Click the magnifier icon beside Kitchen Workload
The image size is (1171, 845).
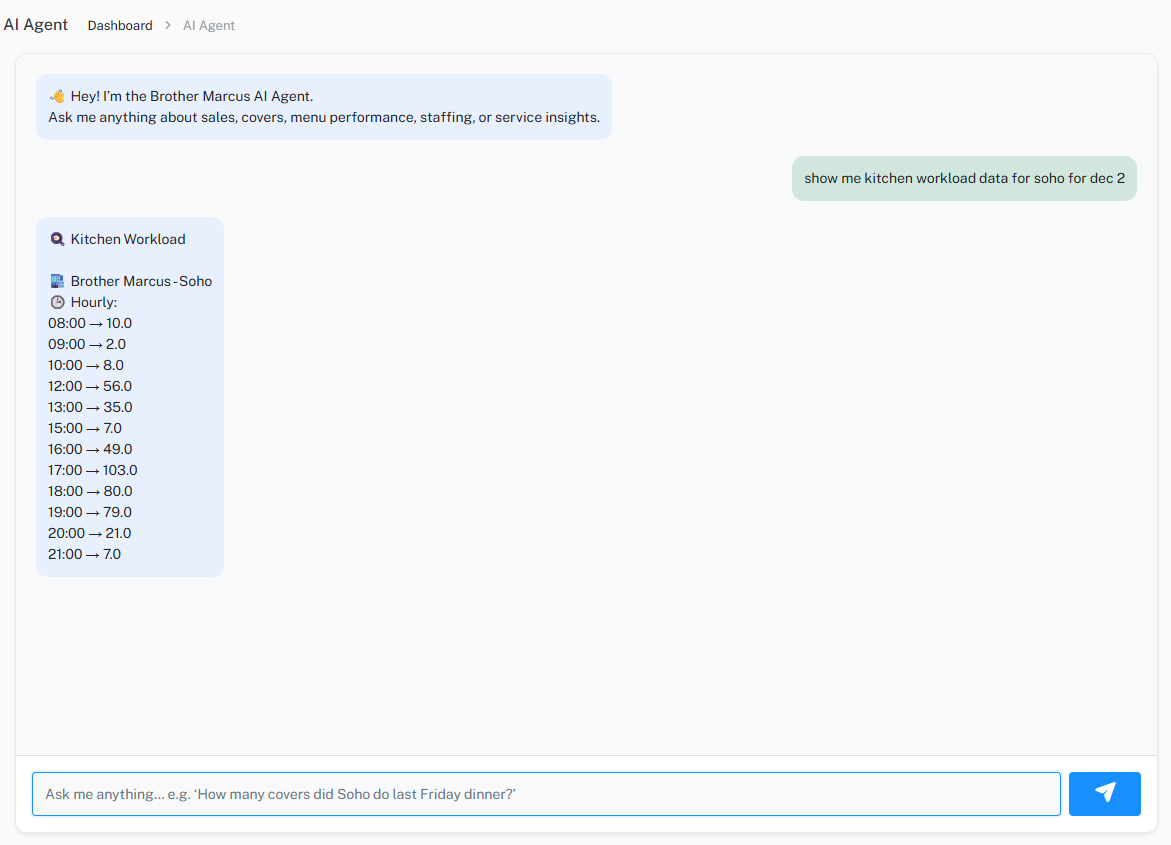click(57, 239)
